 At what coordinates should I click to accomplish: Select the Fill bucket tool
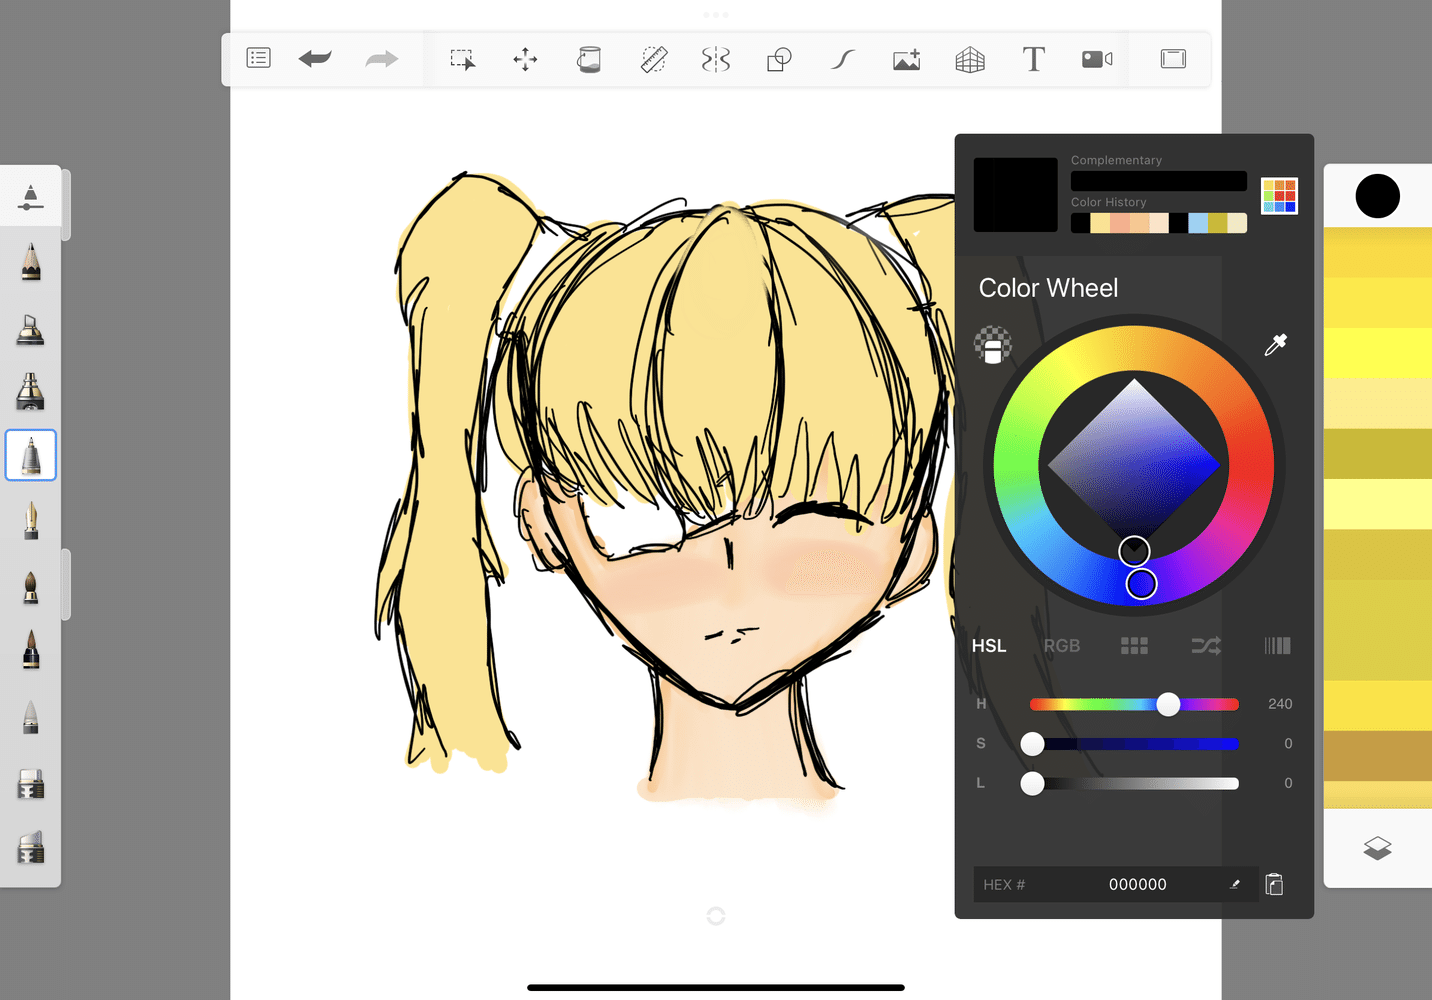[x=589, y=59]
